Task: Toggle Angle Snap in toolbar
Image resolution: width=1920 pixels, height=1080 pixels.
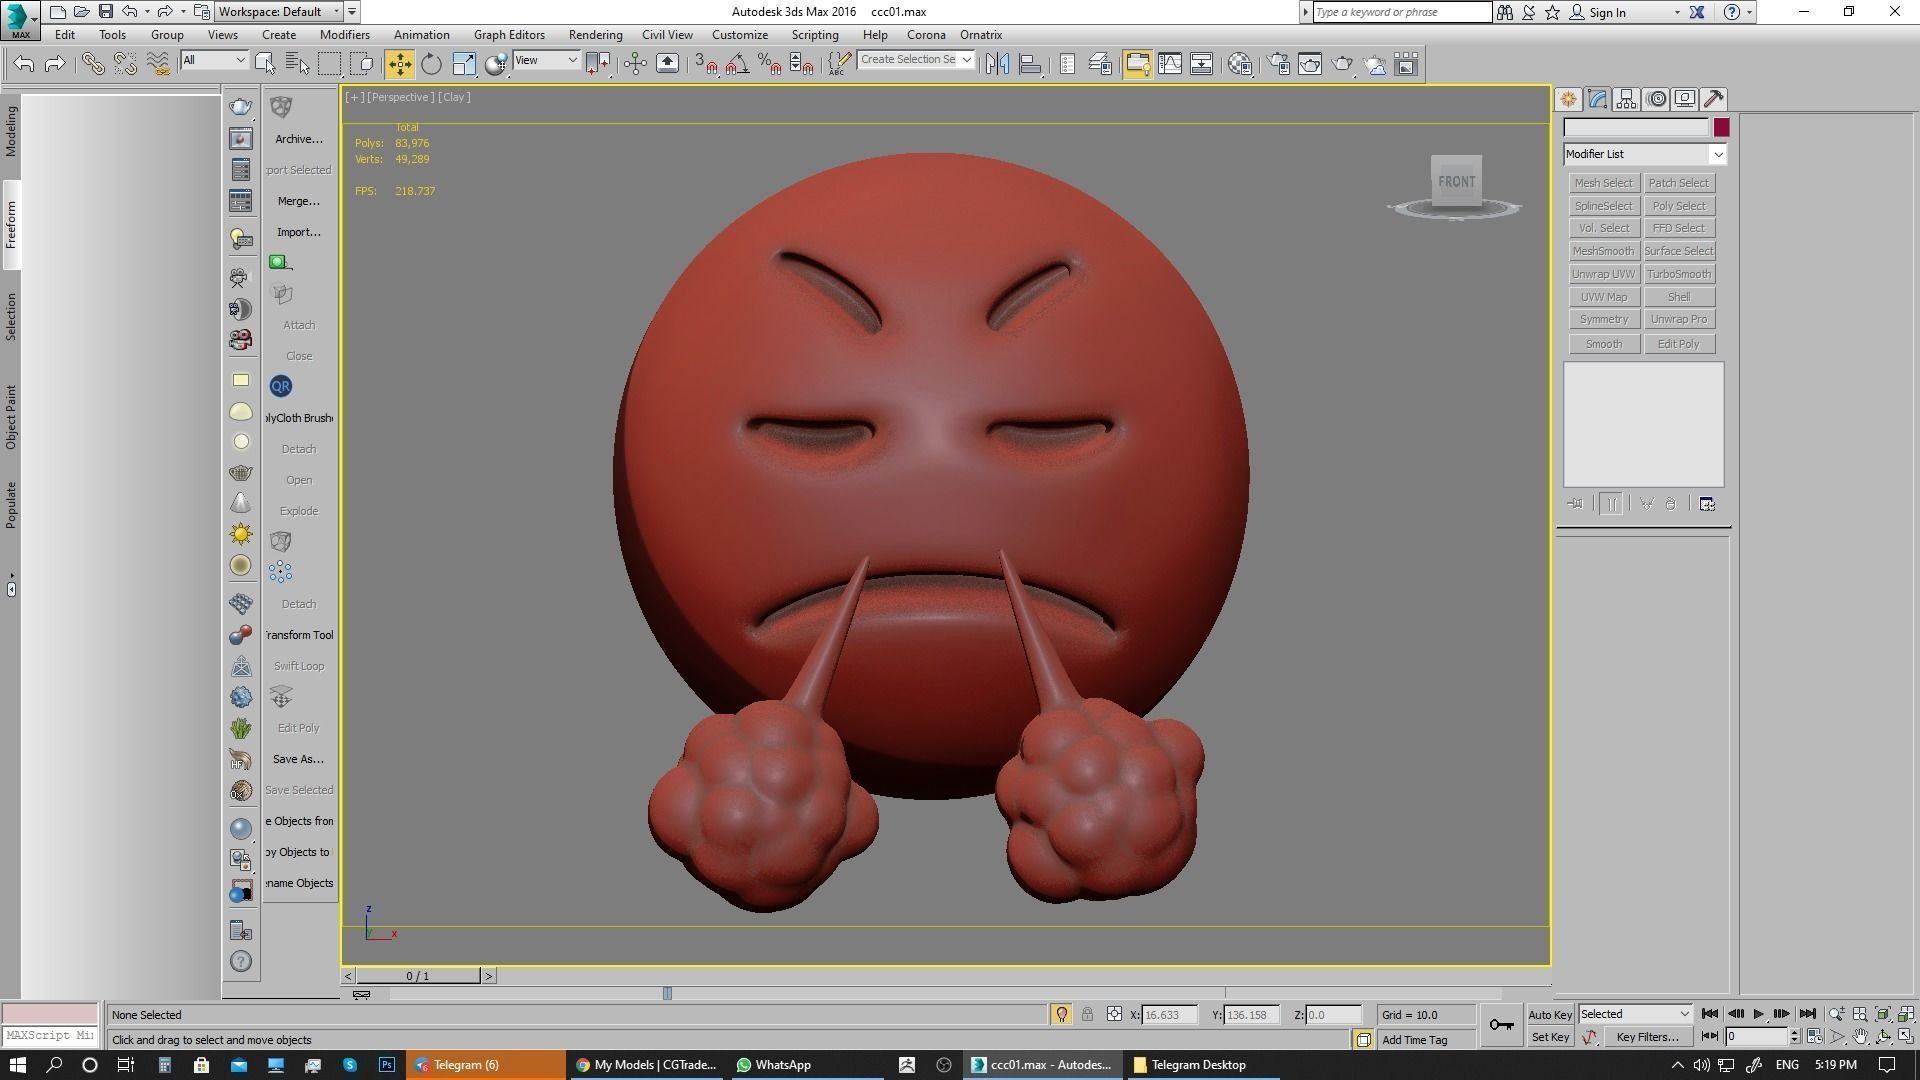Action: [x=737, y=64]
